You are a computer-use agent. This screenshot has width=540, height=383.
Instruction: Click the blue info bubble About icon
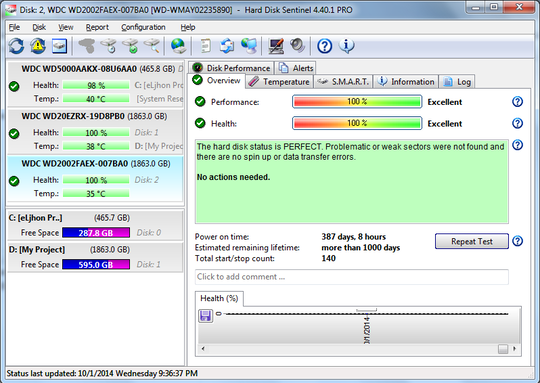(x=346, y=46)
